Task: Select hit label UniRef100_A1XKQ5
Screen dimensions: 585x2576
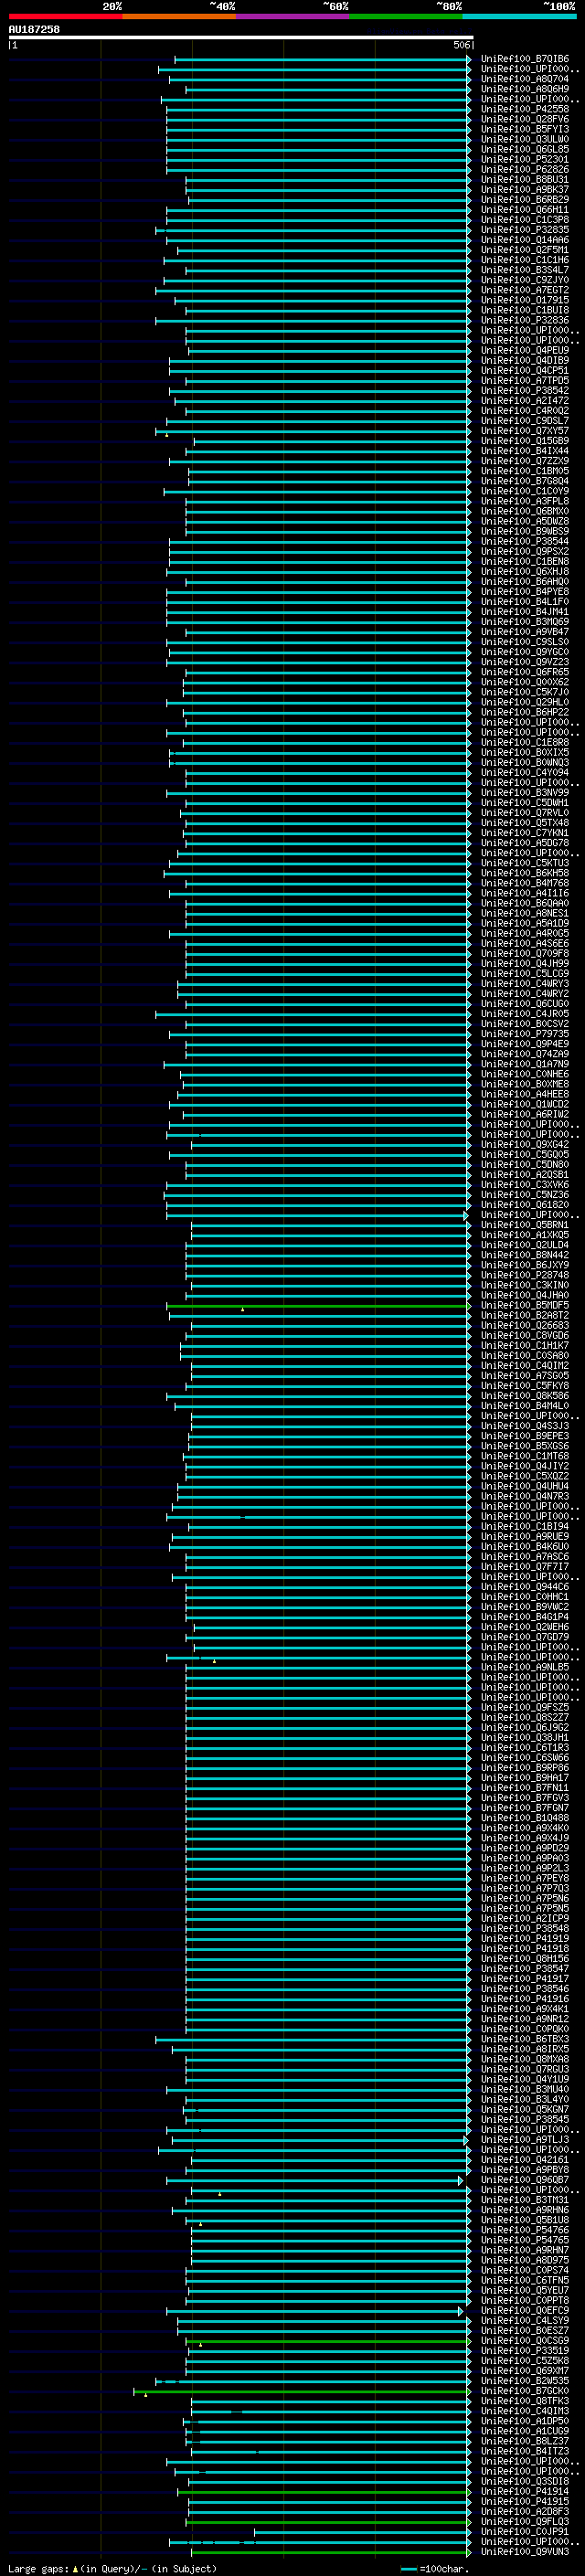Action: click(x=525, y=1235)
